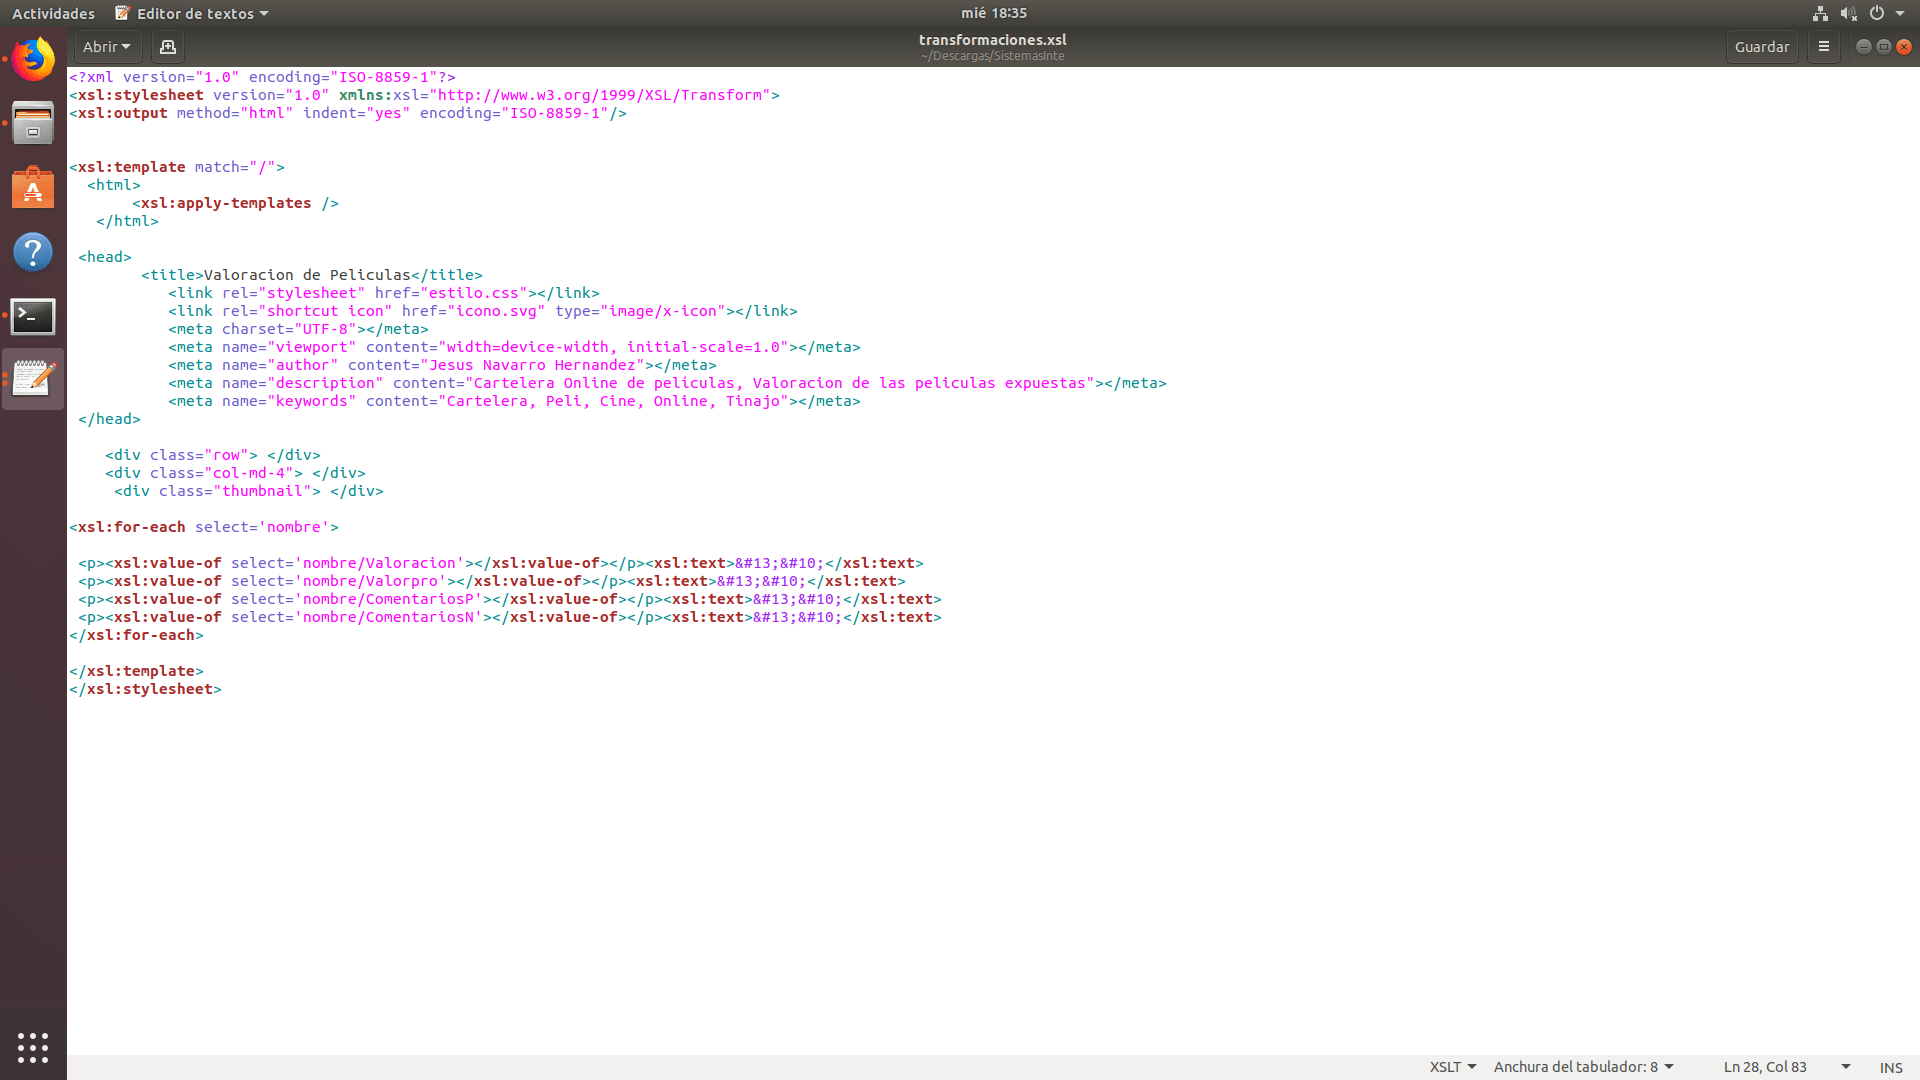The height and width of the screenshot is (1080, 1920).
Task: Open the Abrir dropdown
Action: (x=106, y=47)
